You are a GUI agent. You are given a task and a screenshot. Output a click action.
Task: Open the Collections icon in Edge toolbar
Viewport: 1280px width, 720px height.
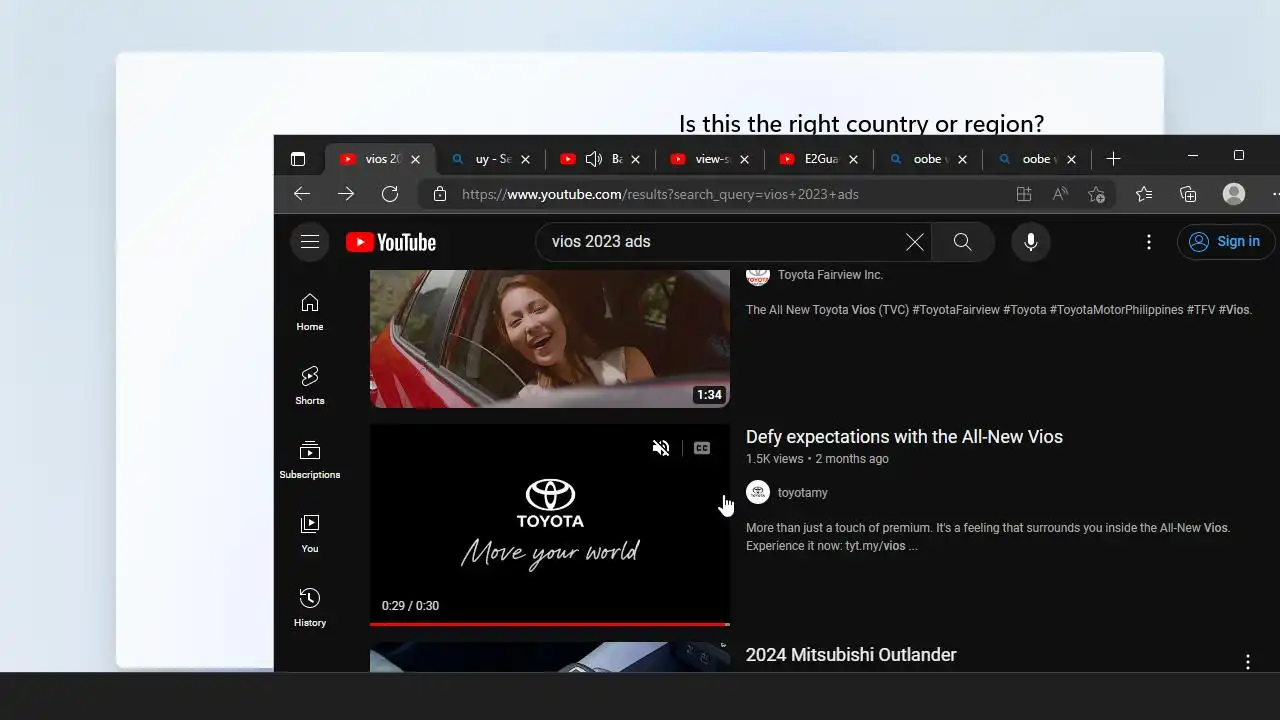coord(1188,194)
